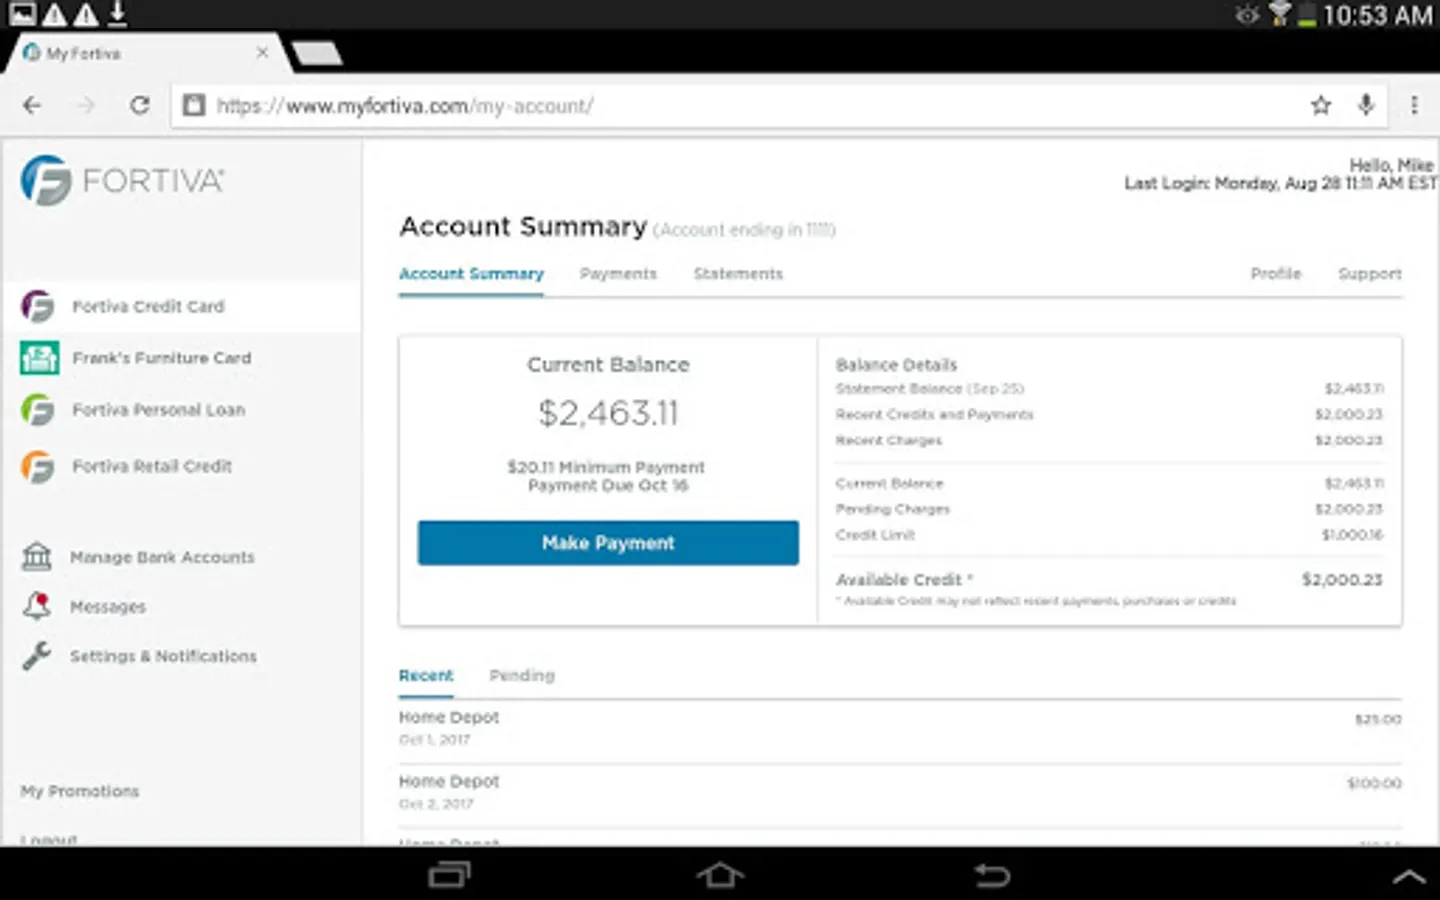The image size is (1440, 900).
Task: Click the Recent Credits and Payments row
Action: point(1109,414)
